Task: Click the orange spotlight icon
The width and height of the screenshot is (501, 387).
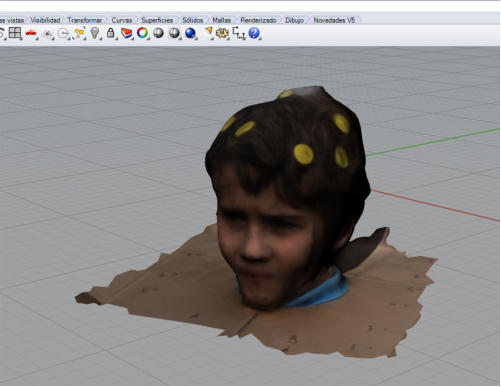Action: pyautogui.click(x=208, y=32)
